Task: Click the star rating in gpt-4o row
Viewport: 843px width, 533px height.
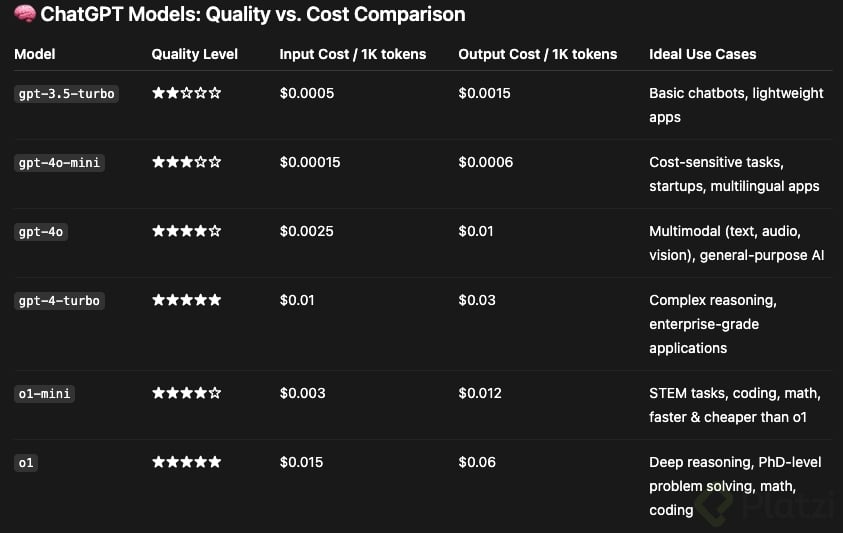Action: click(187, 231)
